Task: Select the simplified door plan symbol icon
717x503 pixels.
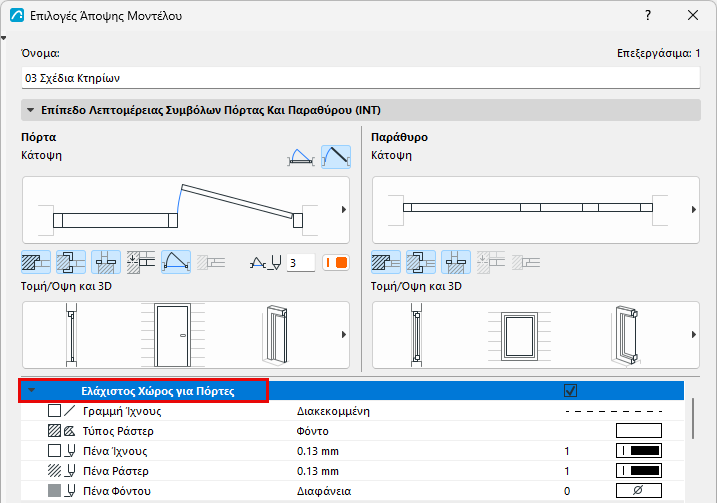Action: (x=301, y=157)
